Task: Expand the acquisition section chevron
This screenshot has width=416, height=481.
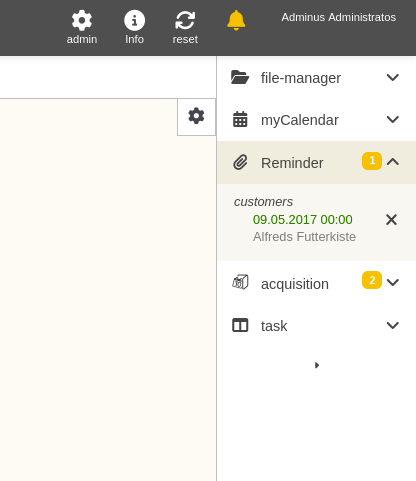Action: click(x=393, y=282)
